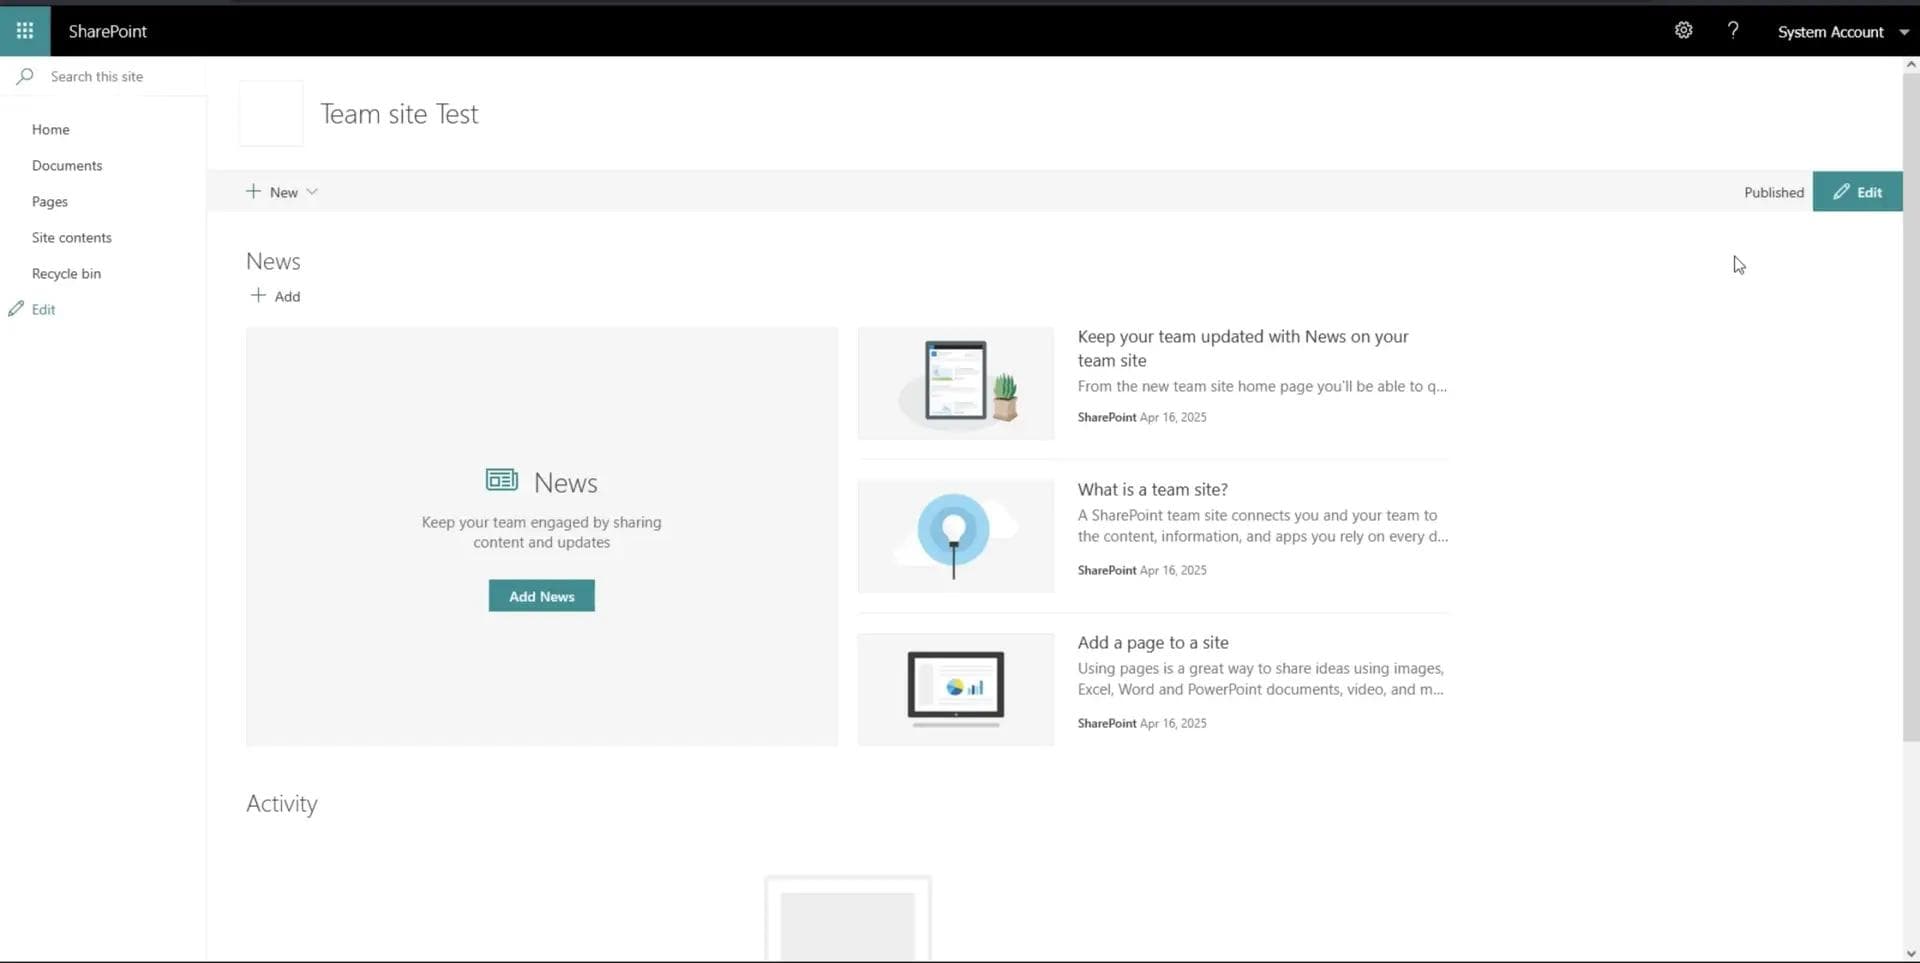Open the Recycle bin link
The width and height of the screenshot is (1920, 963).
click(66, 274)
